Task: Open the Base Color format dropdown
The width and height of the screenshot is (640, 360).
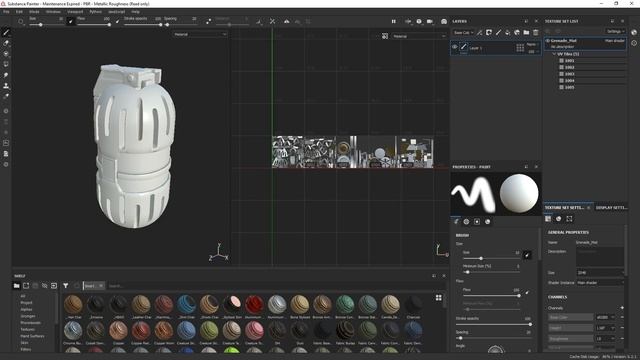Action: [x=606, y=317]
